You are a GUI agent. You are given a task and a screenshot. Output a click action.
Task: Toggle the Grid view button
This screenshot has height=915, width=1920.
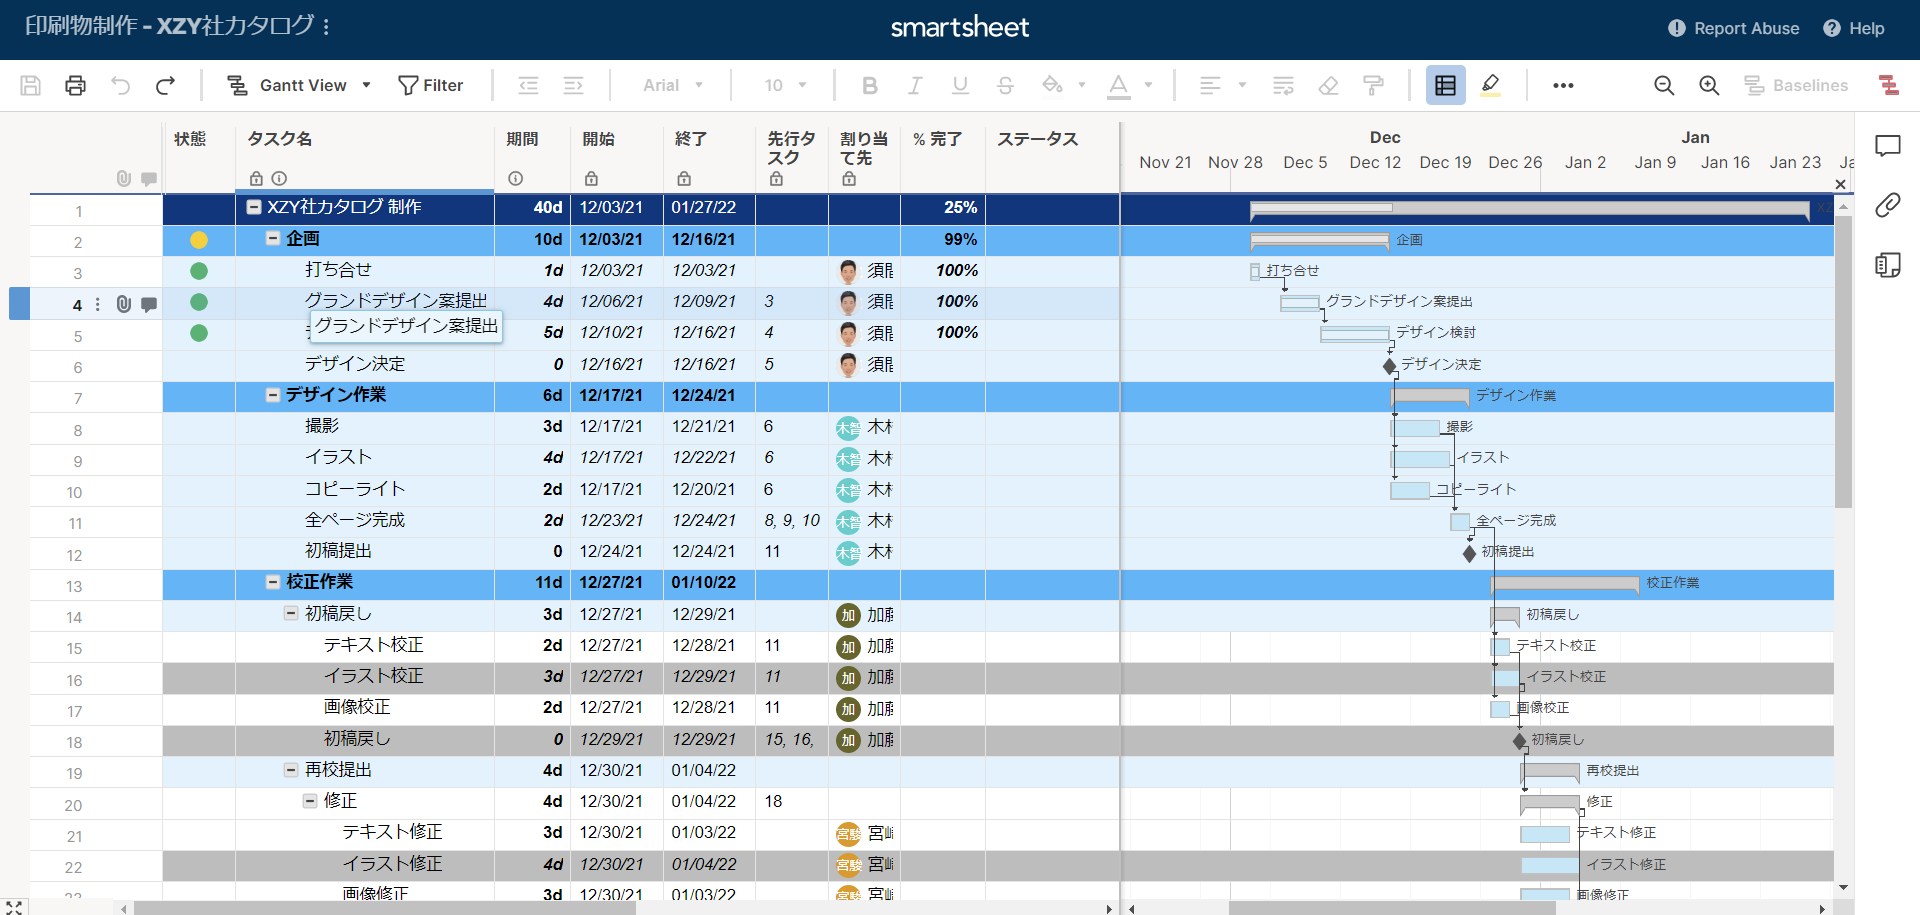[x=1445, y=86]
